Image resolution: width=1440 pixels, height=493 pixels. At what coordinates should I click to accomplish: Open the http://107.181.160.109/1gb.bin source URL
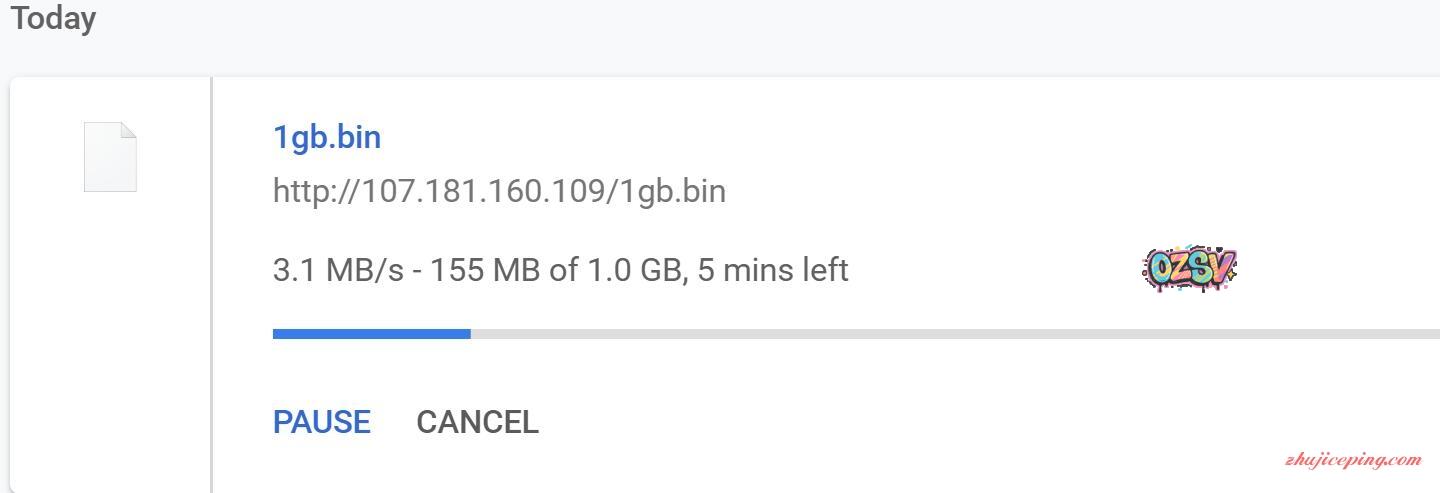(x=499, y=191)
